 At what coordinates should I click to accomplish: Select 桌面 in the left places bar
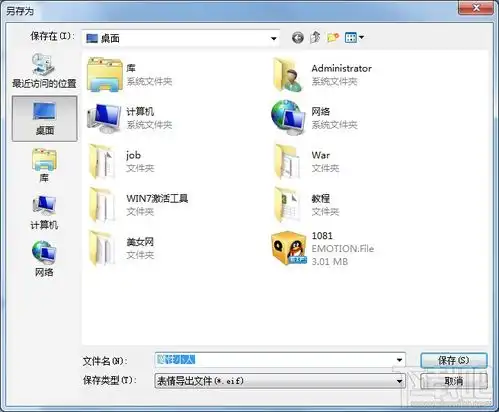point(44,119)
